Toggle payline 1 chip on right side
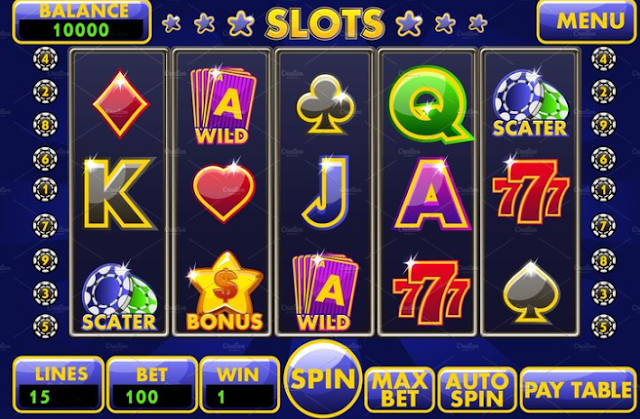The image size is (640, 419). (x=604, y=189)
